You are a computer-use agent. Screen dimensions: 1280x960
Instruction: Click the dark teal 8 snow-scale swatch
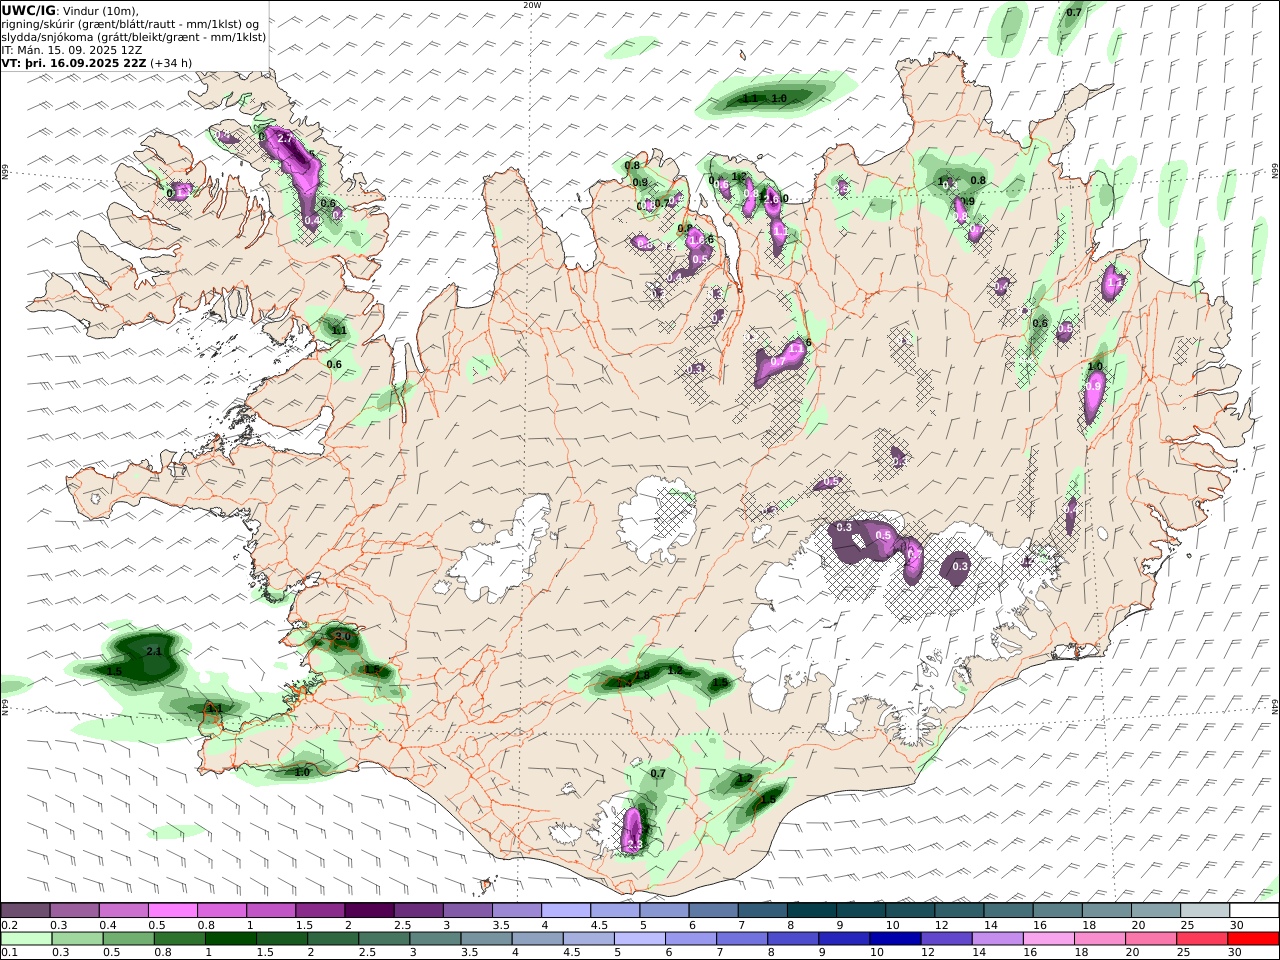coord(812,911)
